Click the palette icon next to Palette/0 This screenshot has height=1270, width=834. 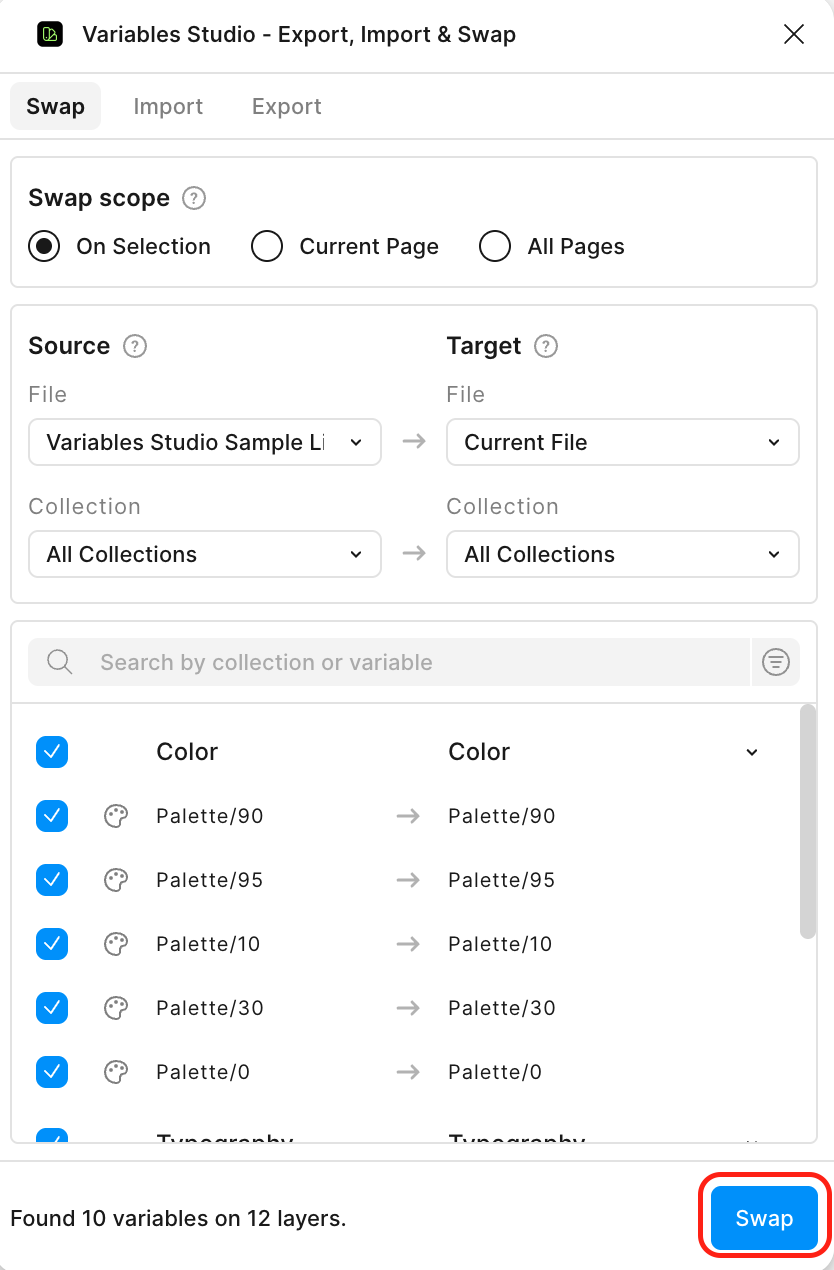click(x=116, y=1072)
